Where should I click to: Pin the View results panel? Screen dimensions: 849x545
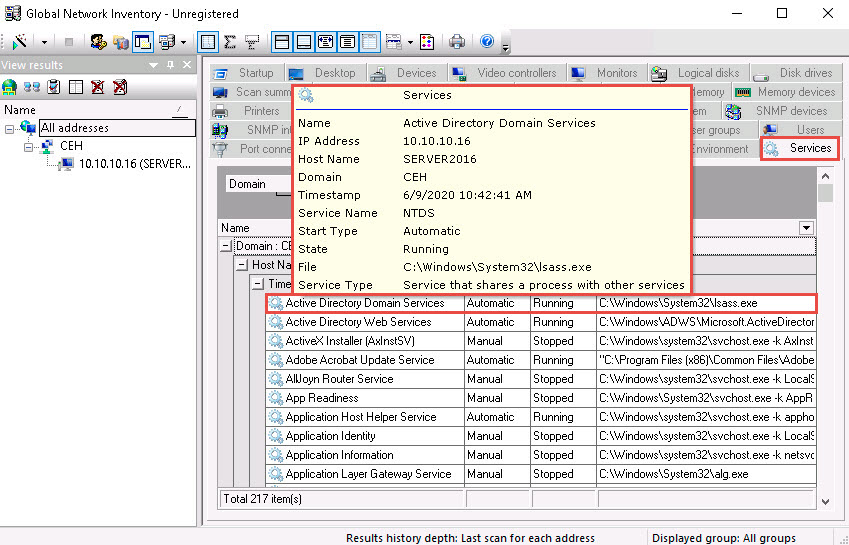point(171,65)
